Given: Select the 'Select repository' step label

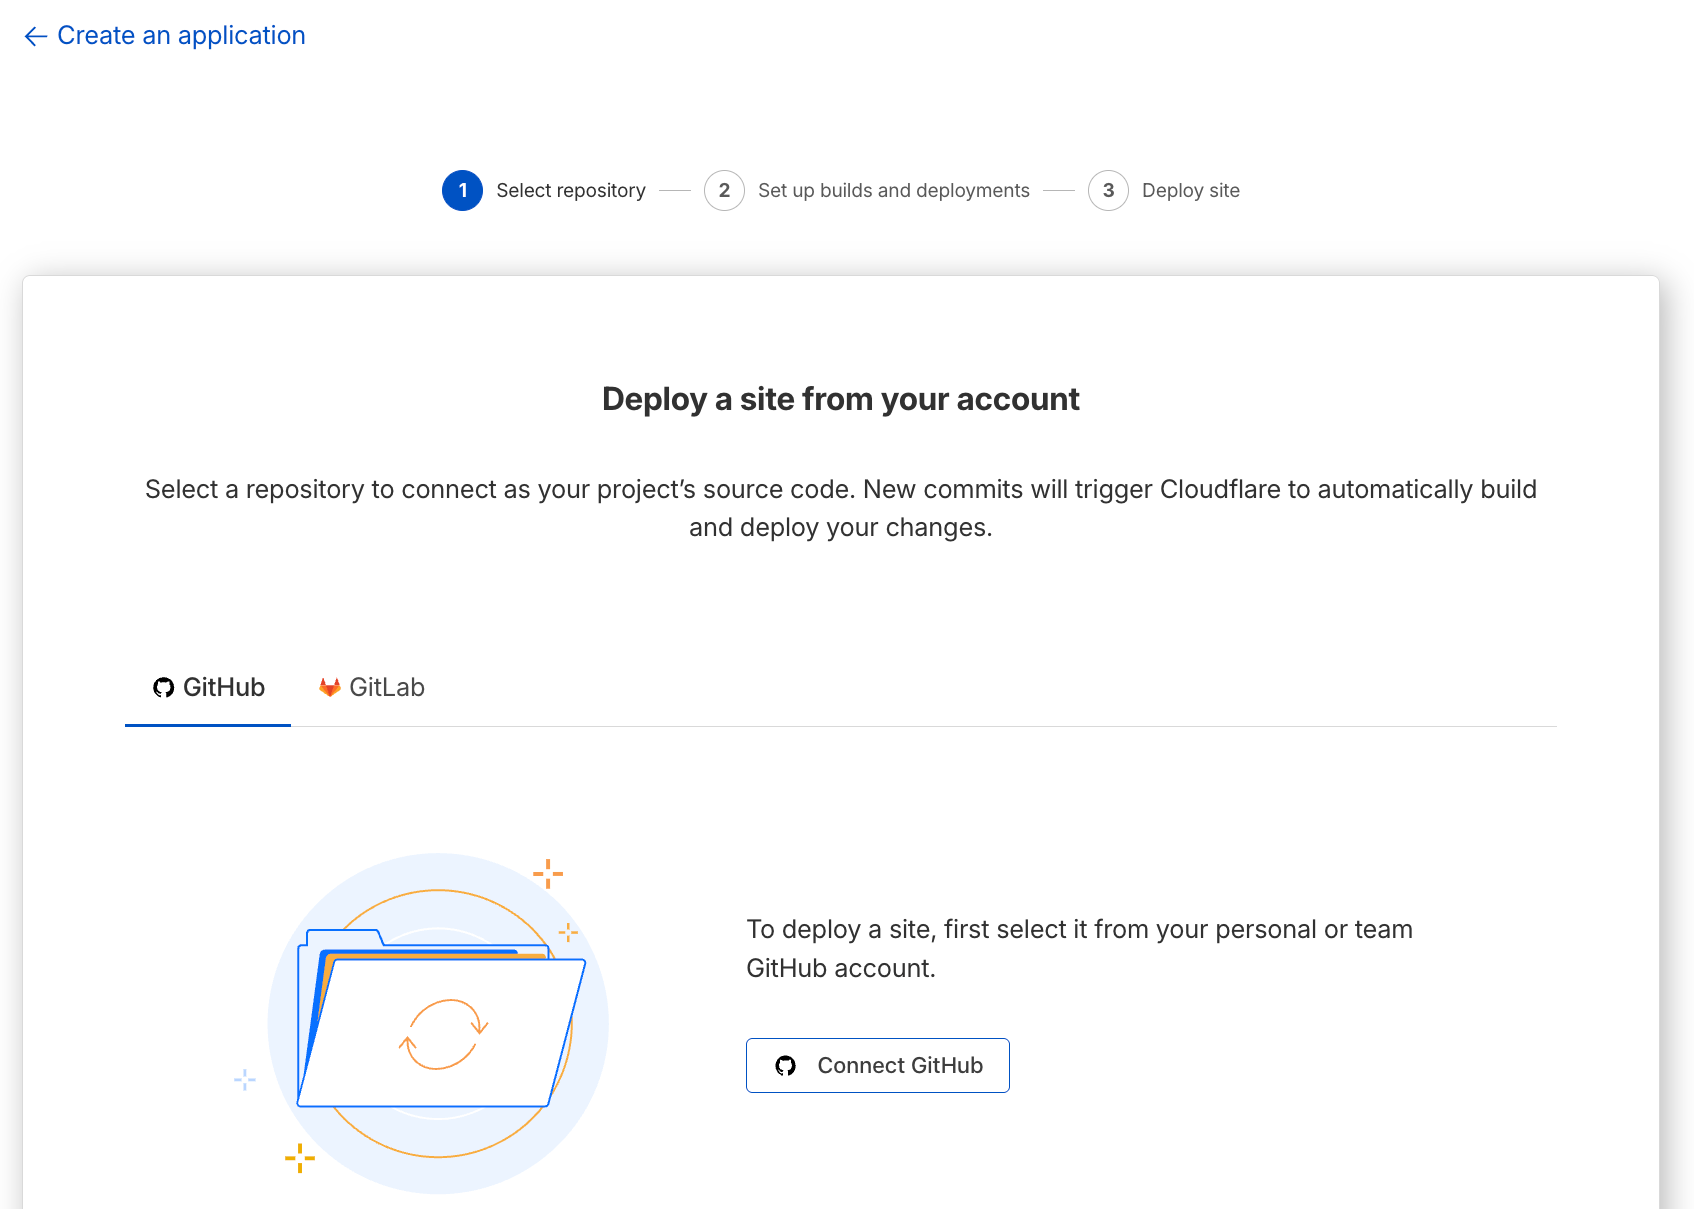Looking at the screenshot, I should [571, 191].
